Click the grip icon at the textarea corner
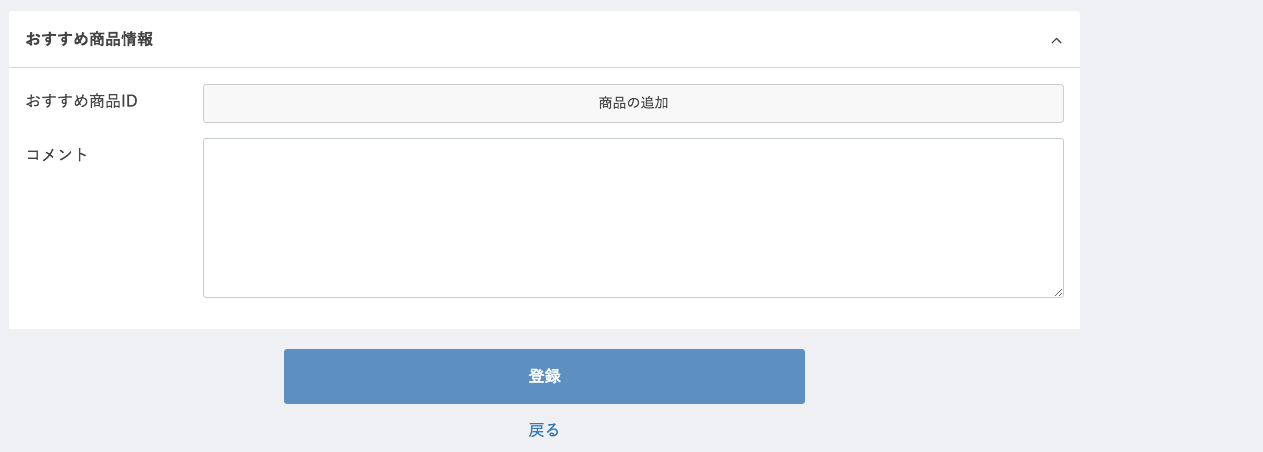Image resolution: width=1263 pixels, height=452 pixels. tap(1058, 292)
